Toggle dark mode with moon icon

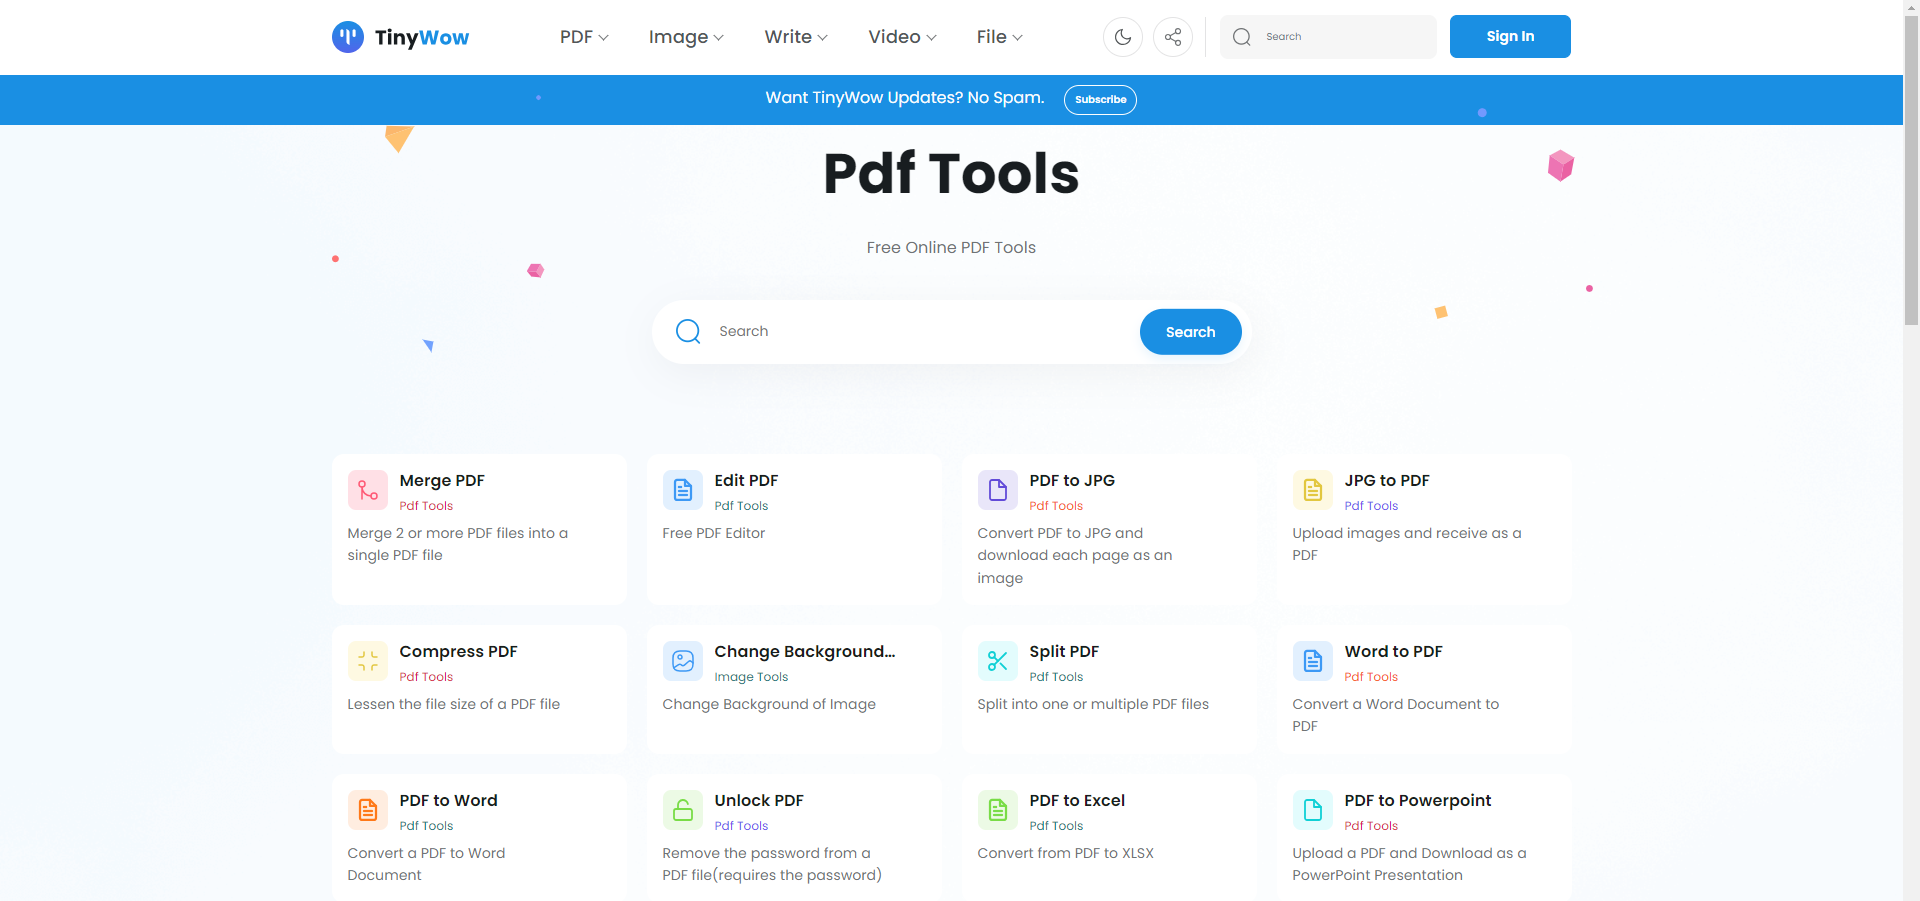pyautogui.click(x=1122, y=37)
